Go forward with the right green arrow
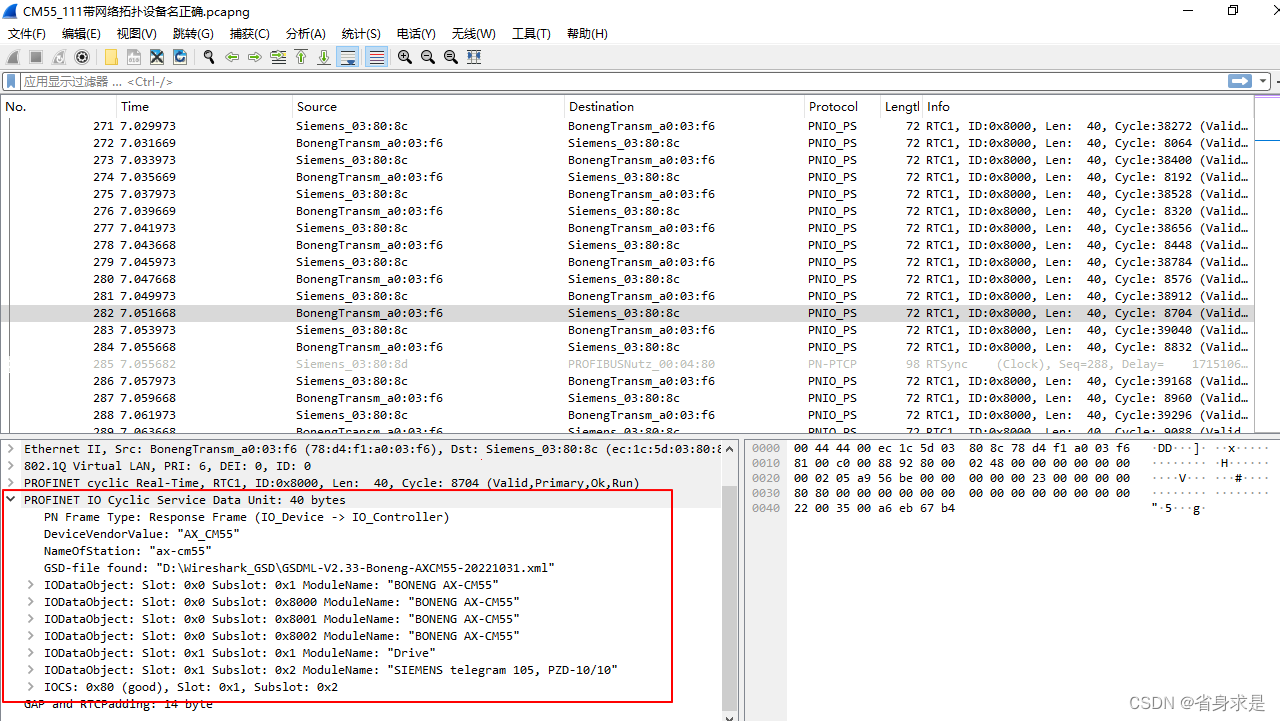 coord(255,57)
